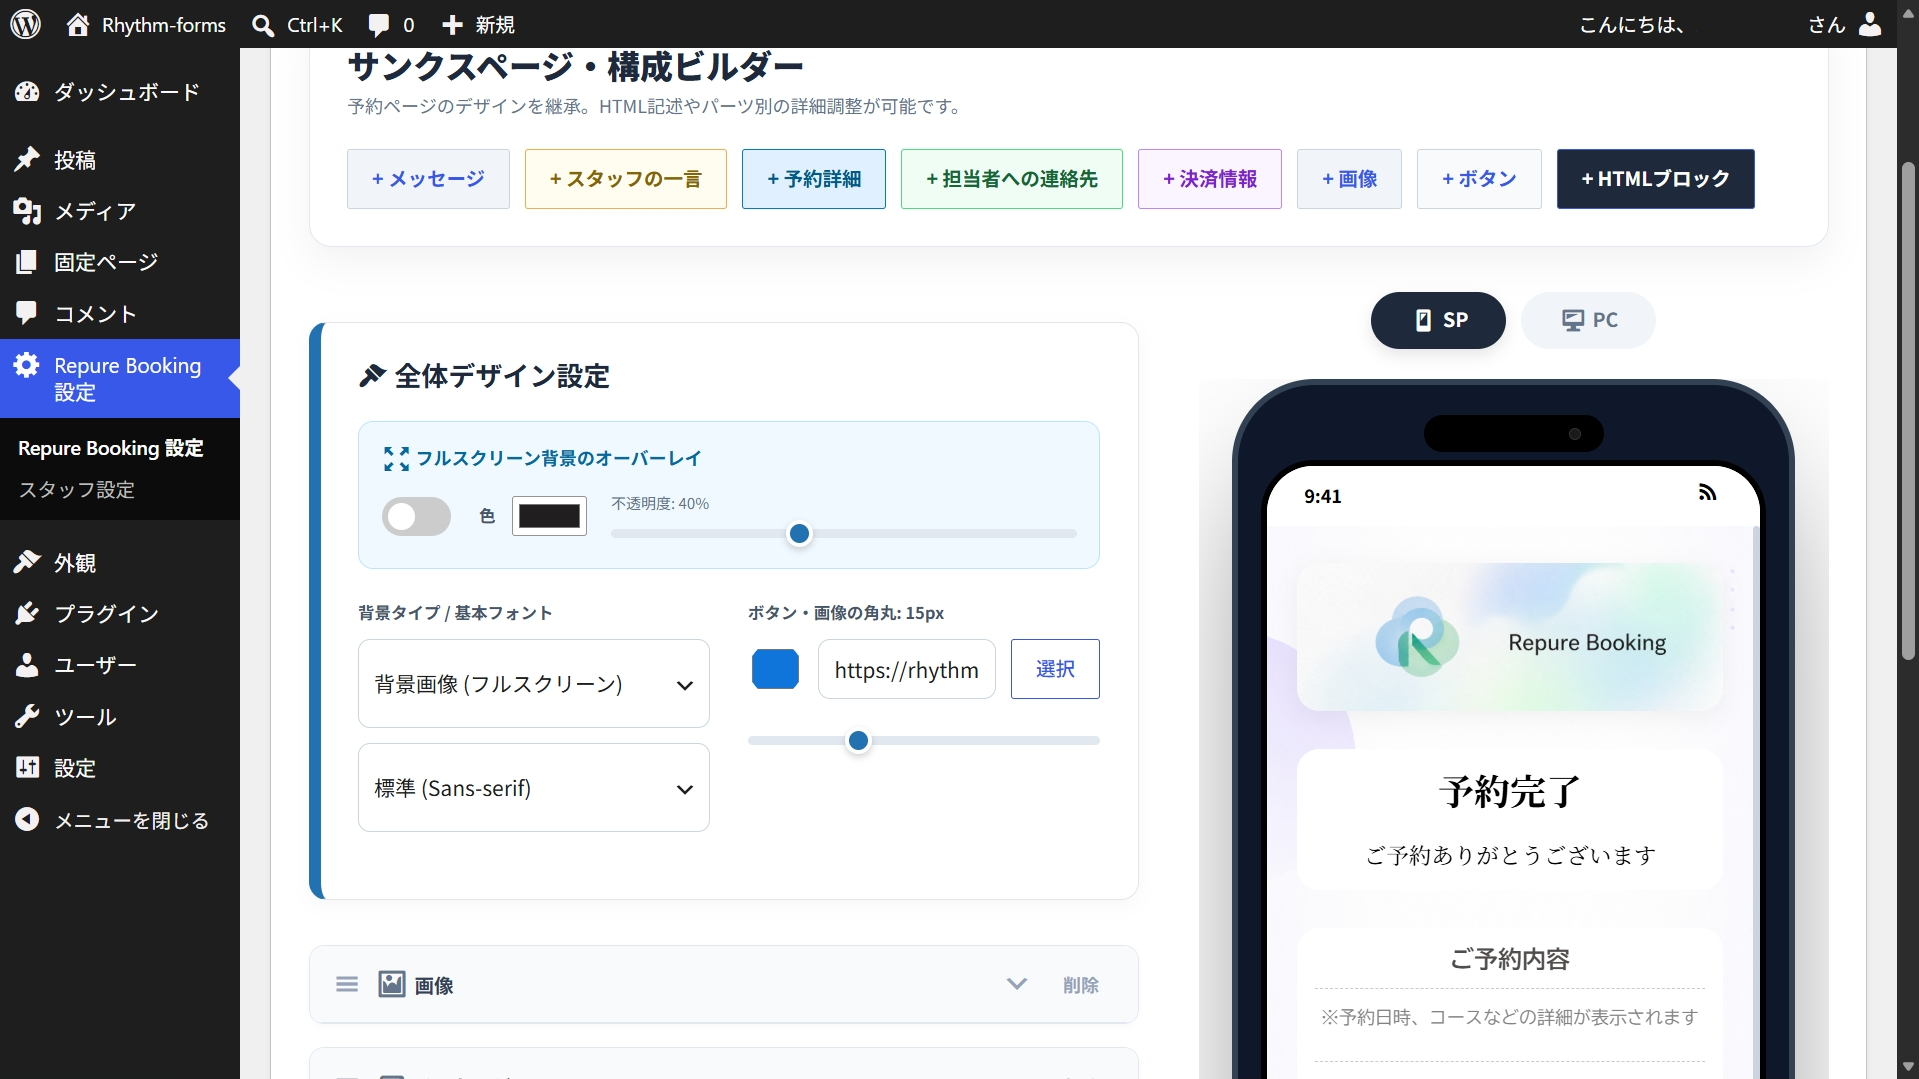Click the Ctrl+K search magnifier icon
Screen dimensions: 1919x1079
pyautogui.click(x=263, y=25)
